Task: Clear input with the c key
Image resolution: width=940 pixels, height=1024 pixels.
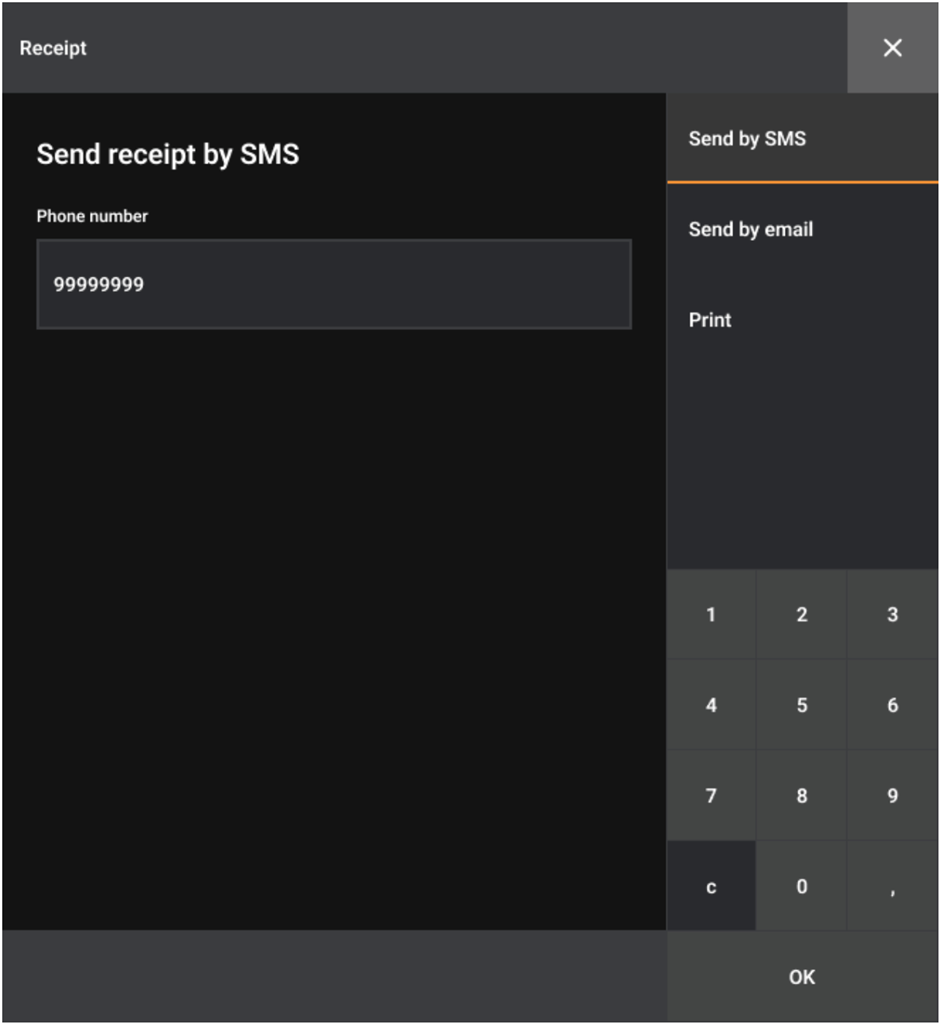Action: click(711, 887)
